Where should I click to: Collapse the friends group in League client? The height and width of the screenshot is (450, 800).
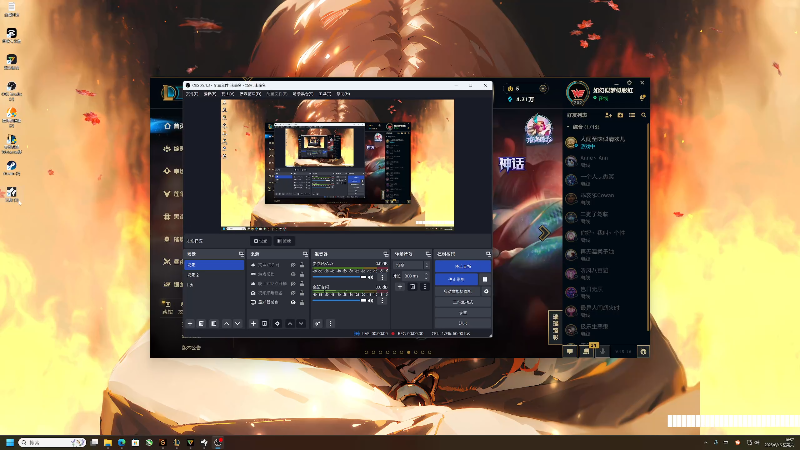[x=568, y=127]
